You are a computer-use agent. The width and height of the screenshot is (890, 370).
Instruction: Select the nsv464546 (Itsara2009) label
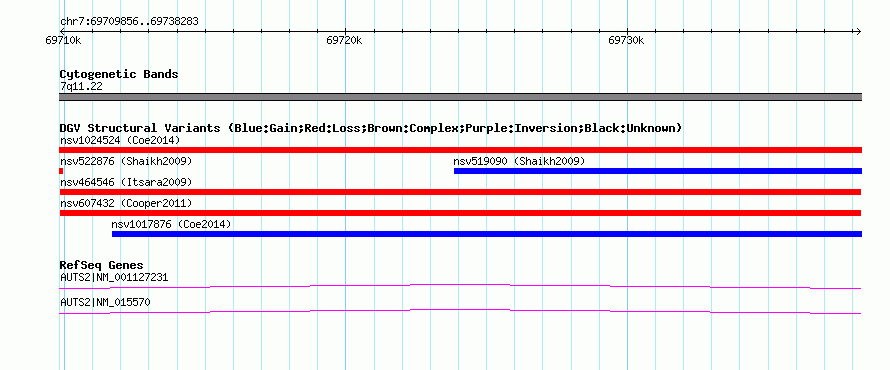click(126, 182)
